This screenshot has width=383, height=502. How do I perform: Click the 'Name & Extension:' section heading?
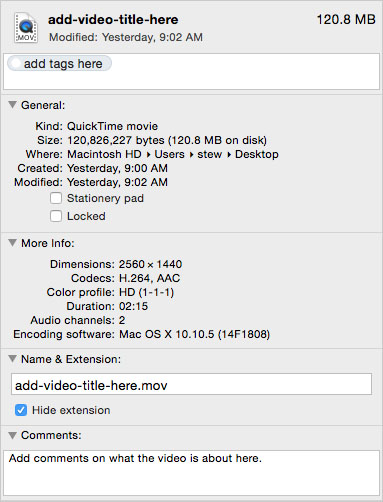[x=71, y=359]
